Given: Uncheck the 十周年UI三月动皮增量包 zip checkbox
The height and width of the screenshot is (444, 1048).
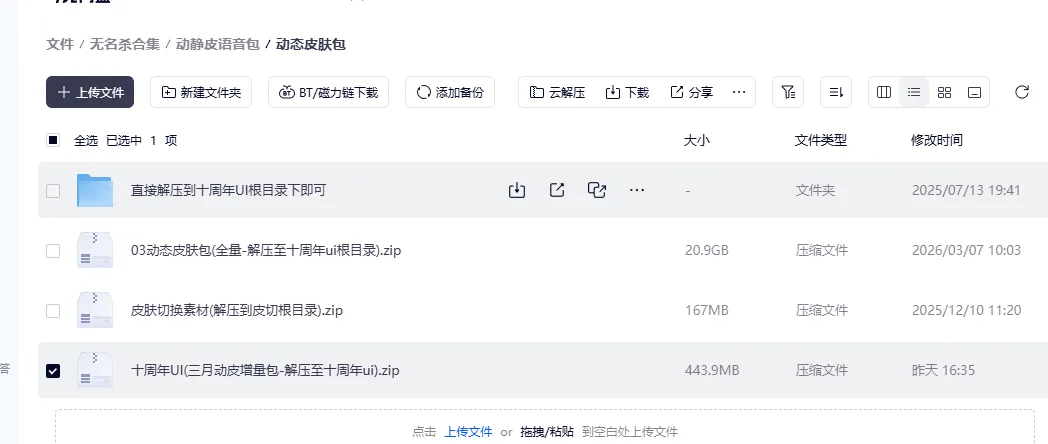Looking at the screenshot, I should tap(53, 370).
